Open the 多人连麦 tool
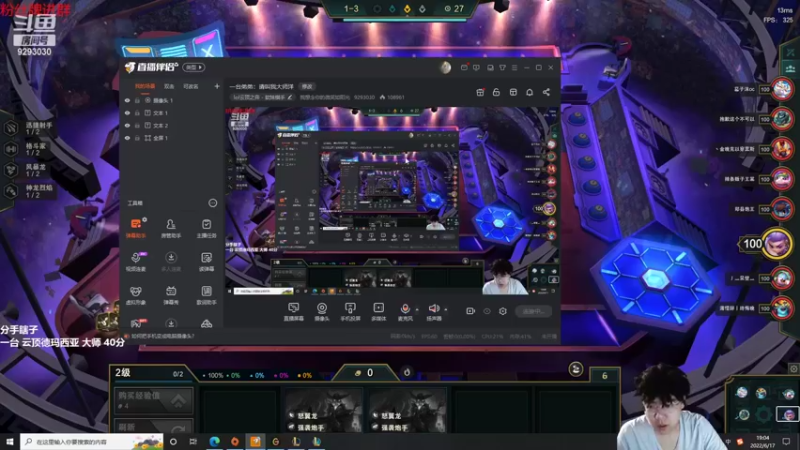The width and height of the screenshot is (800, 450). (171, 261)
